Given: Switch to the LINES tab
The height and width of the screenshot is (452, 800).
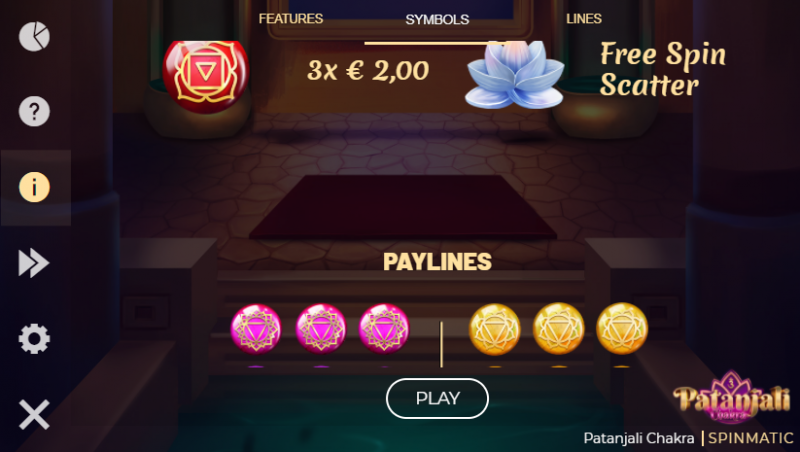Looking at the screenshot, I should [x=584, y=19].
